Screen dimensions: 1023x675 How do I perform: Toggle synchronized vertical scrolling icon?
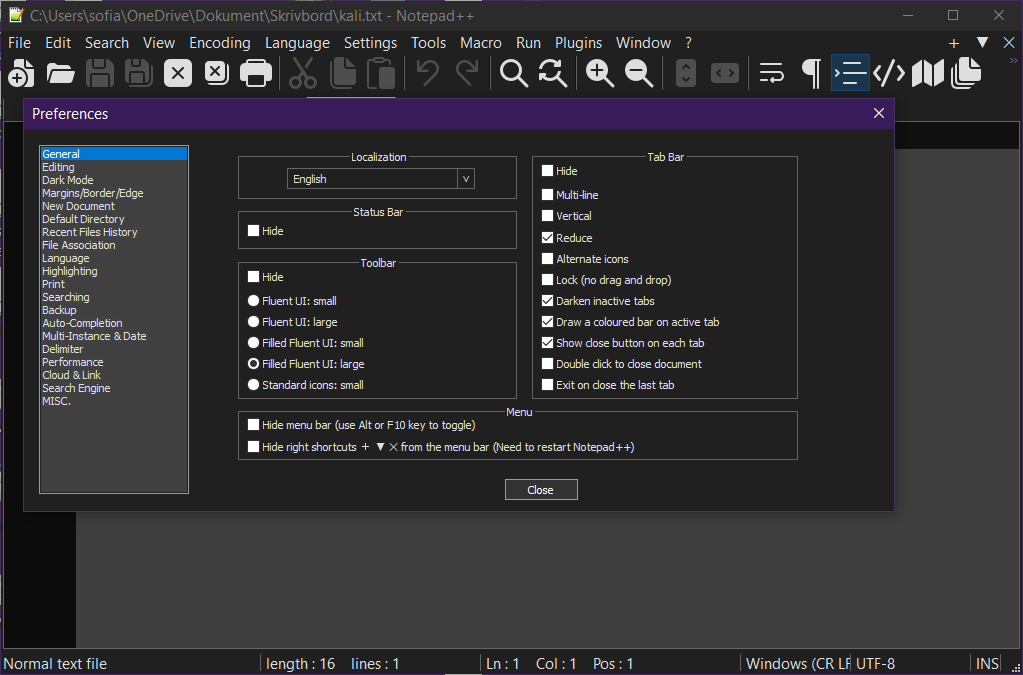[x=686, y=72]
